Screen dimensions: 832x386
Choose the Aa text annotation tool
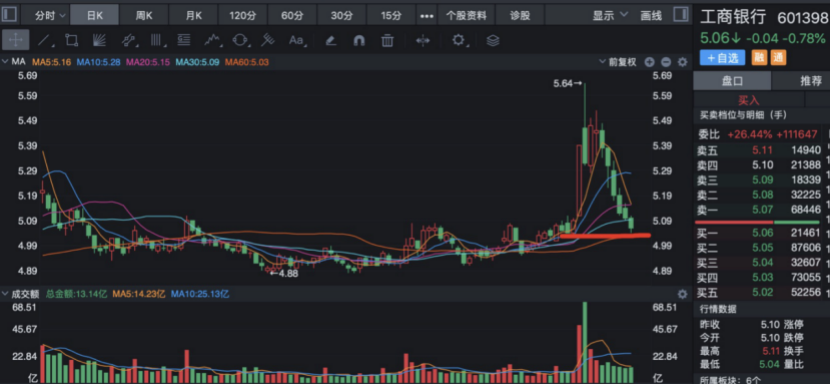(296, 40)
